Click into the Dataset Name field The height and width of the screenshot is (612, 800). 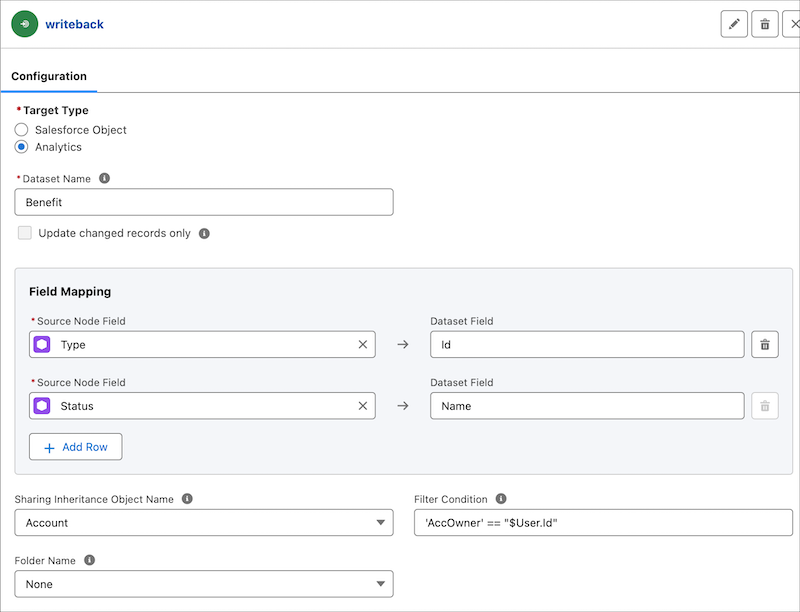coord(204,202)
